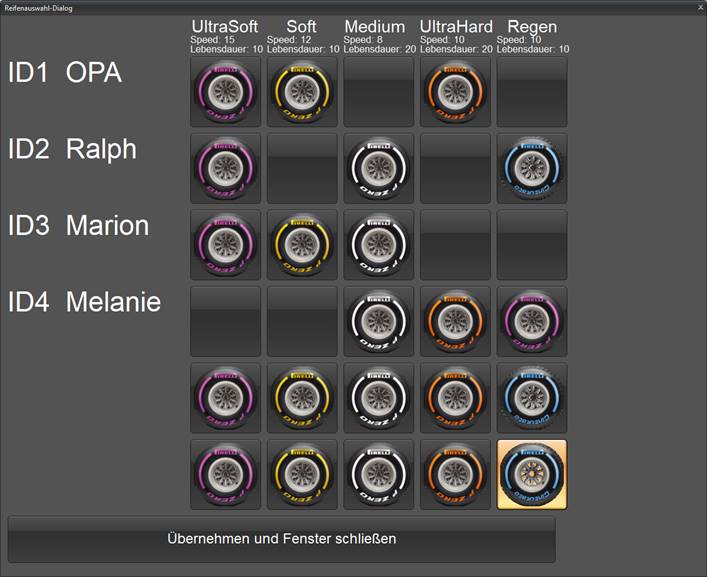Toggle Ralph's empty Soft tire slot

302,168
